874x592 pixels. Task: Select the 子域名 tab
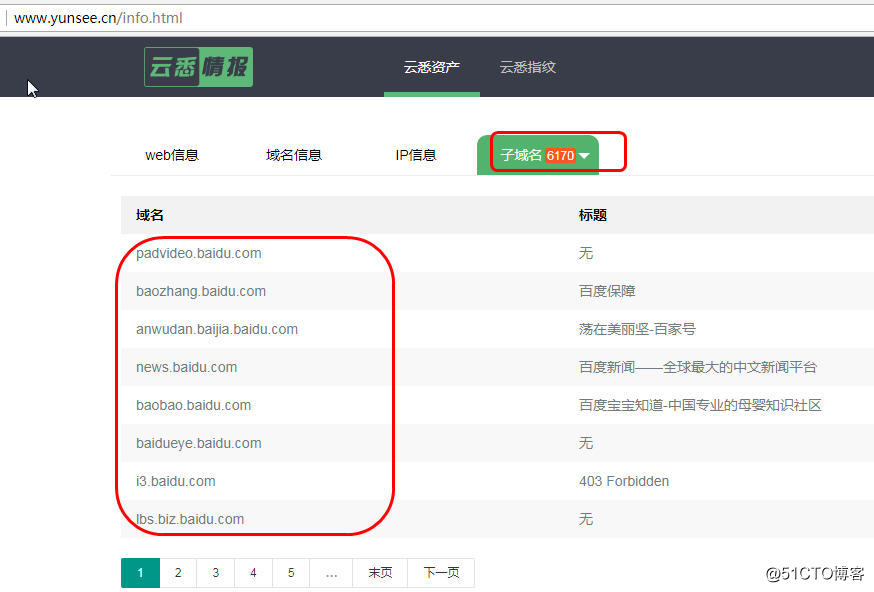[x=538, y=155]
